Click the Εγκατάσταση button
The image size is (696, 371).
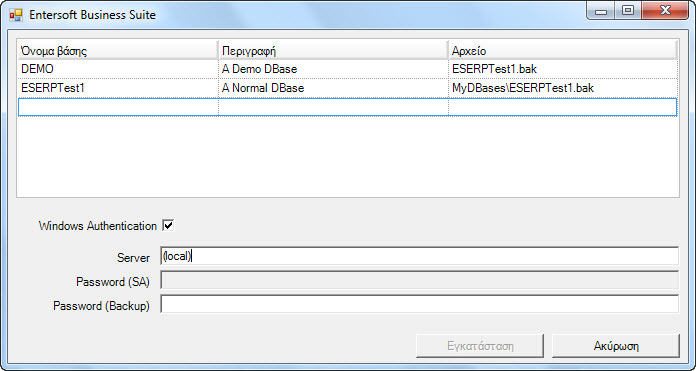tap(480, 346)
